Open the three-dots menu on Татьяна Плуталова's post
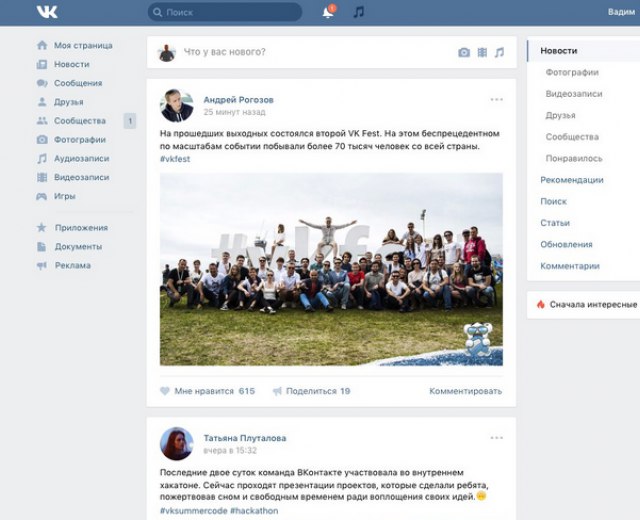The width and height of the screenshot is (640, 520). pyautogui.click(x=497, y=438)
